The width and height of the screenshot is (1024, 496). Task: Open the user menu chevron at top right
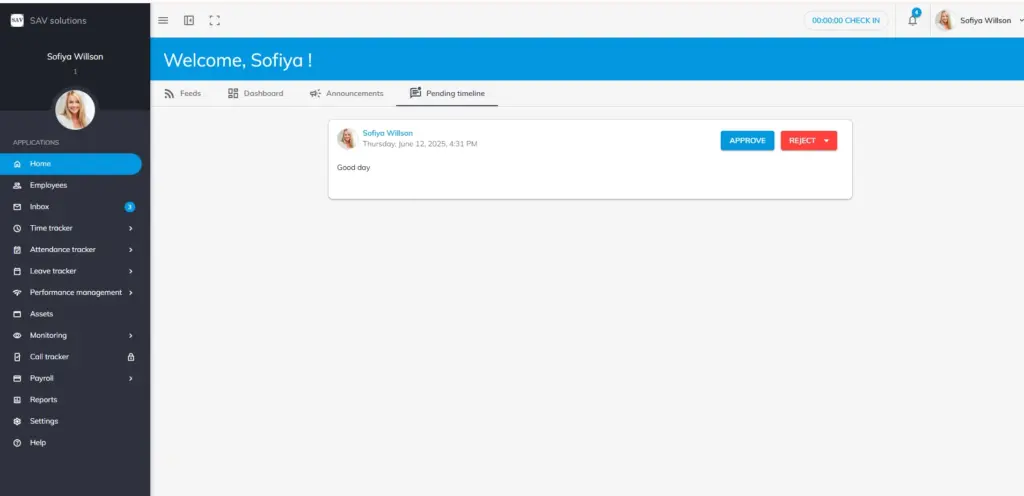point(1021,20)
